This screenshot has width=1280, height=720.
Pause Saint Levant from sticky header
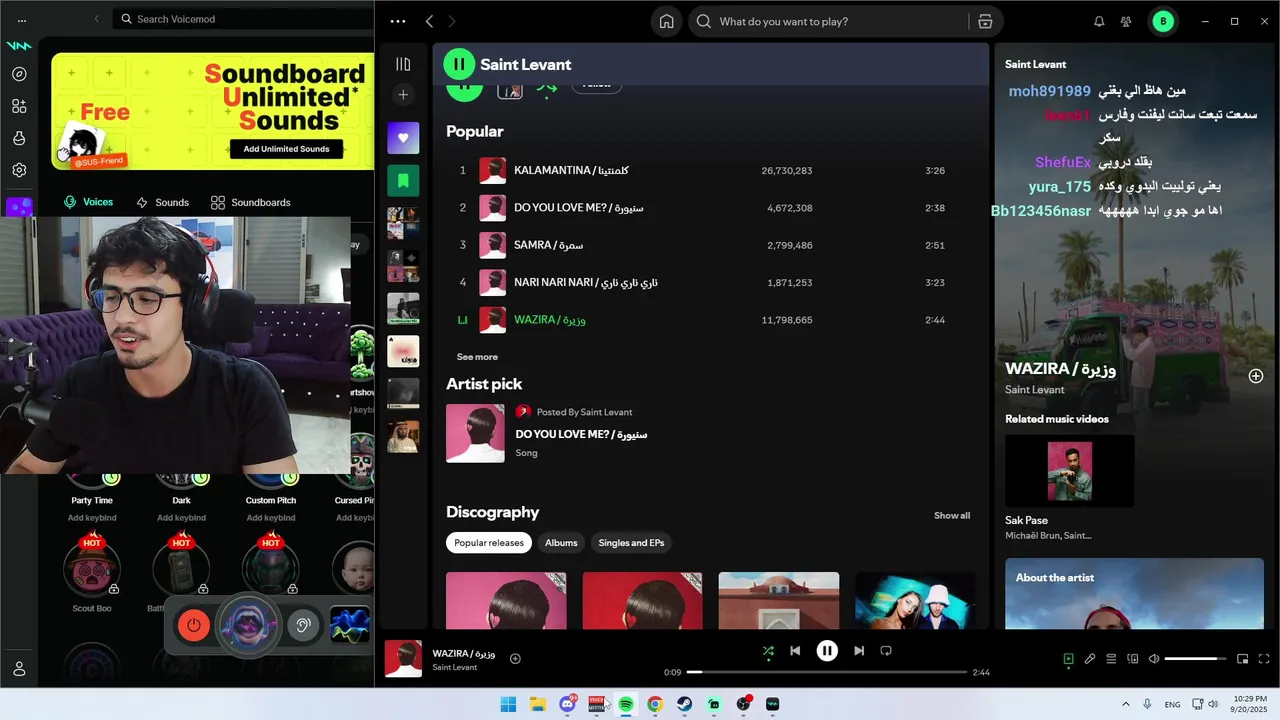[459, 64]
